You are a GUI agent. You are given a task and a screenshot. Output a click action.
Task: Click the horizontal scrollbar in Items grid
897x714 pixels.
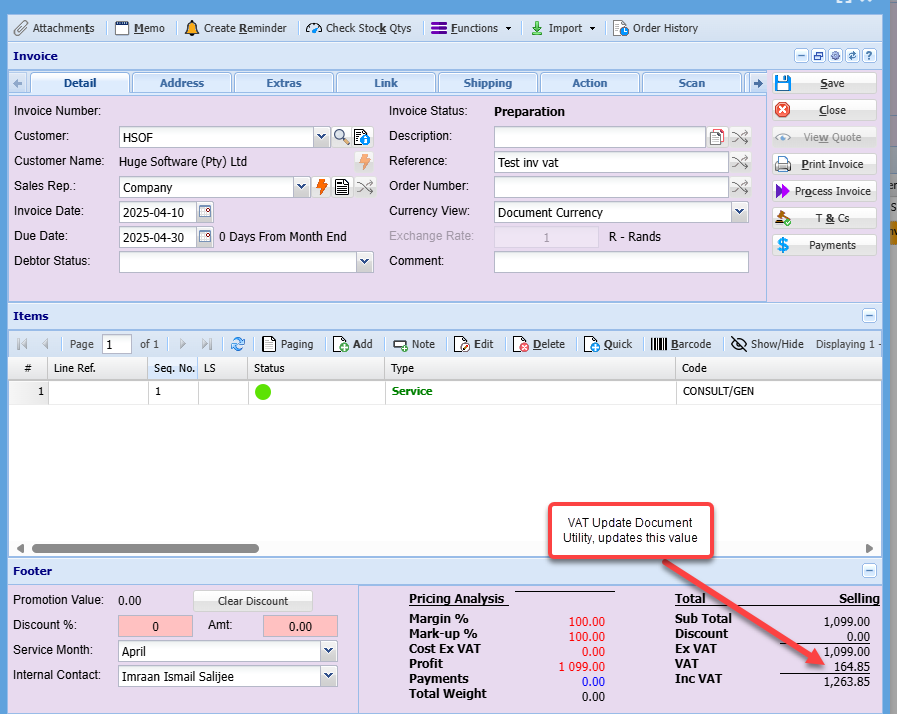point(145,548)
